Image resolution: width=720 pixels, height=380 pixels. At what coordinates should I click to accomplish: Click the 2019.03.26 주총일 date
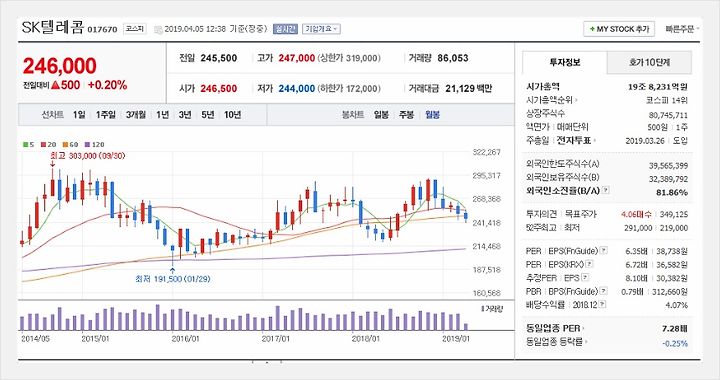point(645,141)
